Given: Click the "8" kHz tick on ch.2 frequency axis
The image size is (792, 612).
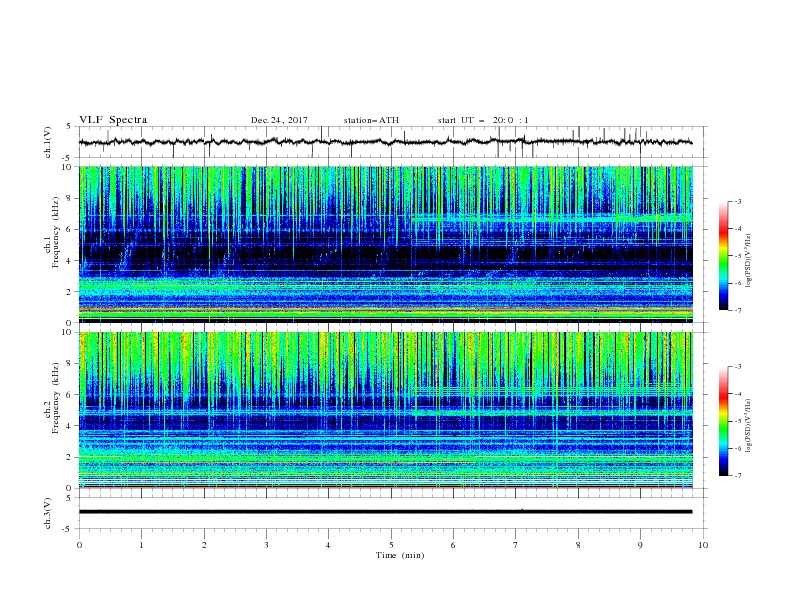Looking at the screenshot, I should 70,364.
